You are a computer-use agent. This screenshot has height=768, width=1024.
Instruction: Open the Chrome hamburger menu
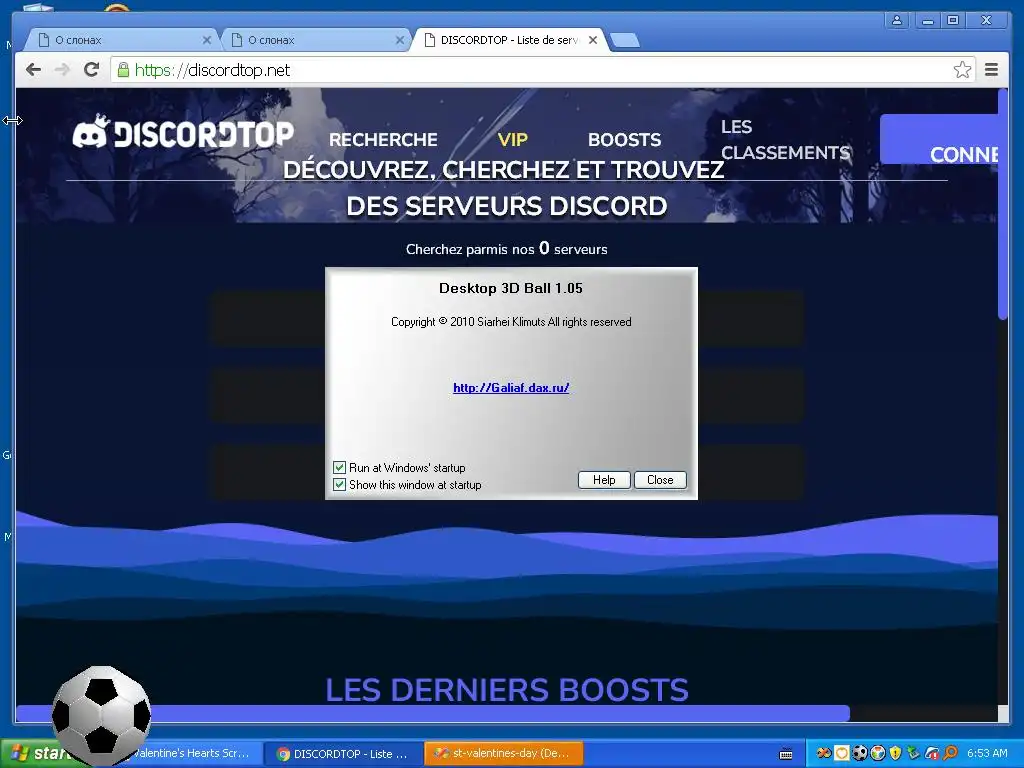coord(991,70)
